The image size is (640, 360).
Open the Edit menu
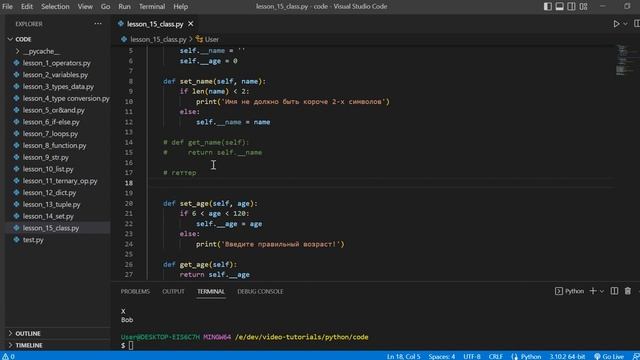point(27,7)
